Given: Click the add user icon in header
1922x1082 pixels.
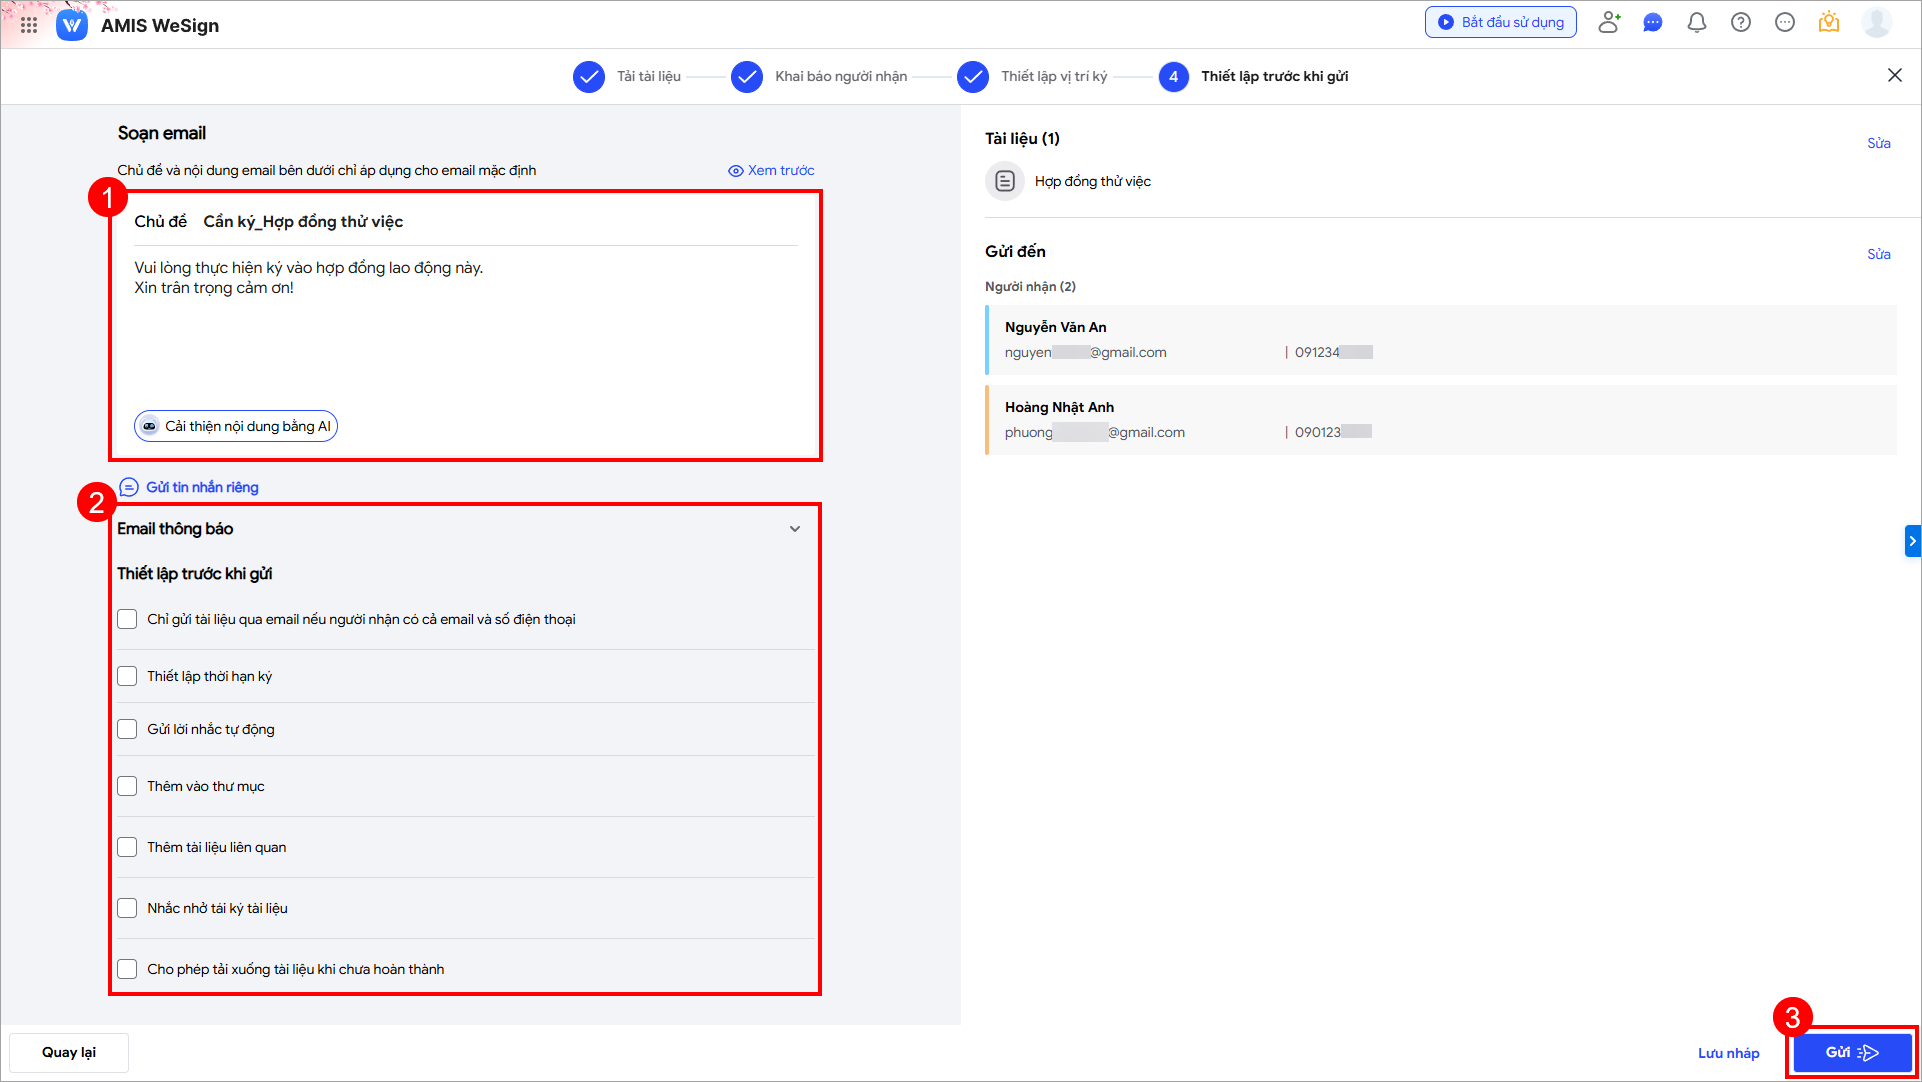Looking at the screenshot, I should click(x=1608, y=22).
